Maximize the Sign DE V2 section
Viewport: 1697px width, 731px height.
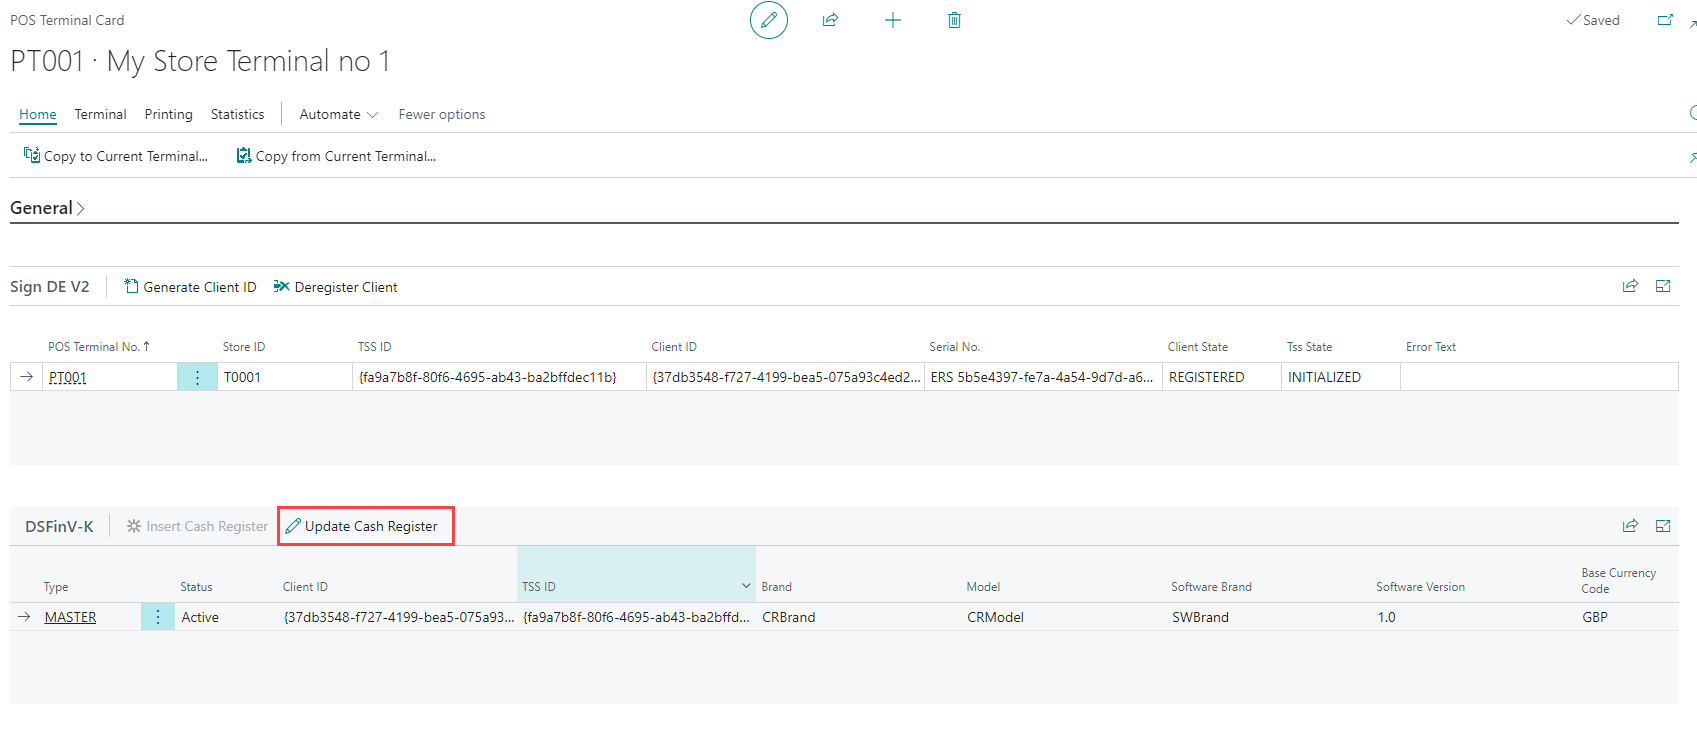pos(1663,286)
